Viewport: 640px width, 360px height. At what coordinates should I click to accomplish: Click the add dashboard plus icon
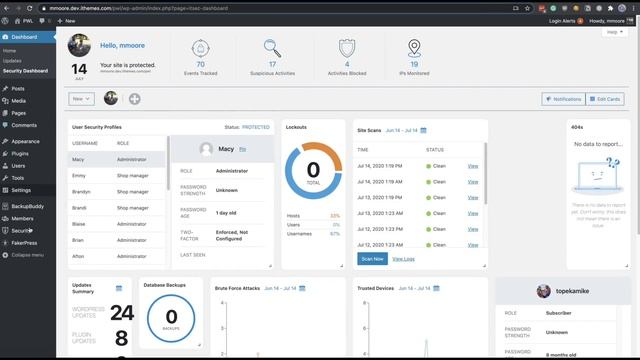pos(135,99)
